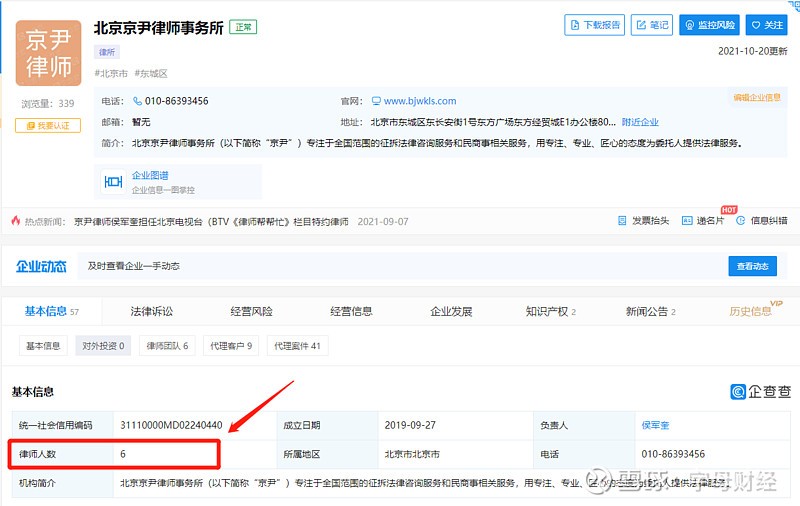Click the 京尹律师 company logo
The height and width of the screenshot is (506, 800).
point(48,54)
